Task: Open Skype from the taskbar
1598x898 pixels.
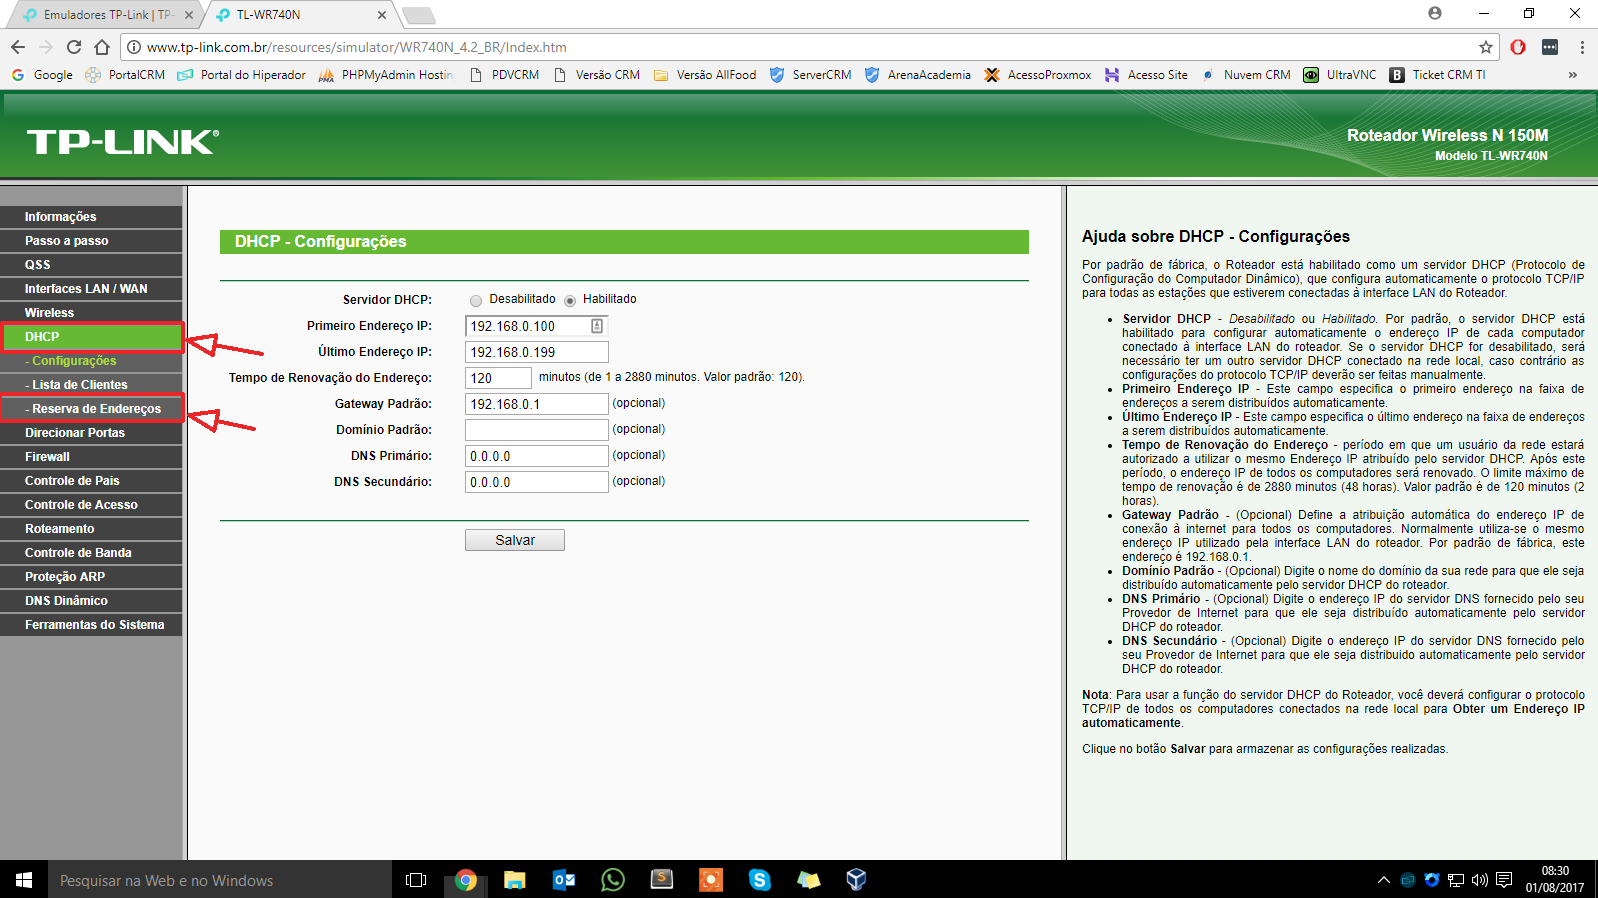Action: click(x=760, y=880)
